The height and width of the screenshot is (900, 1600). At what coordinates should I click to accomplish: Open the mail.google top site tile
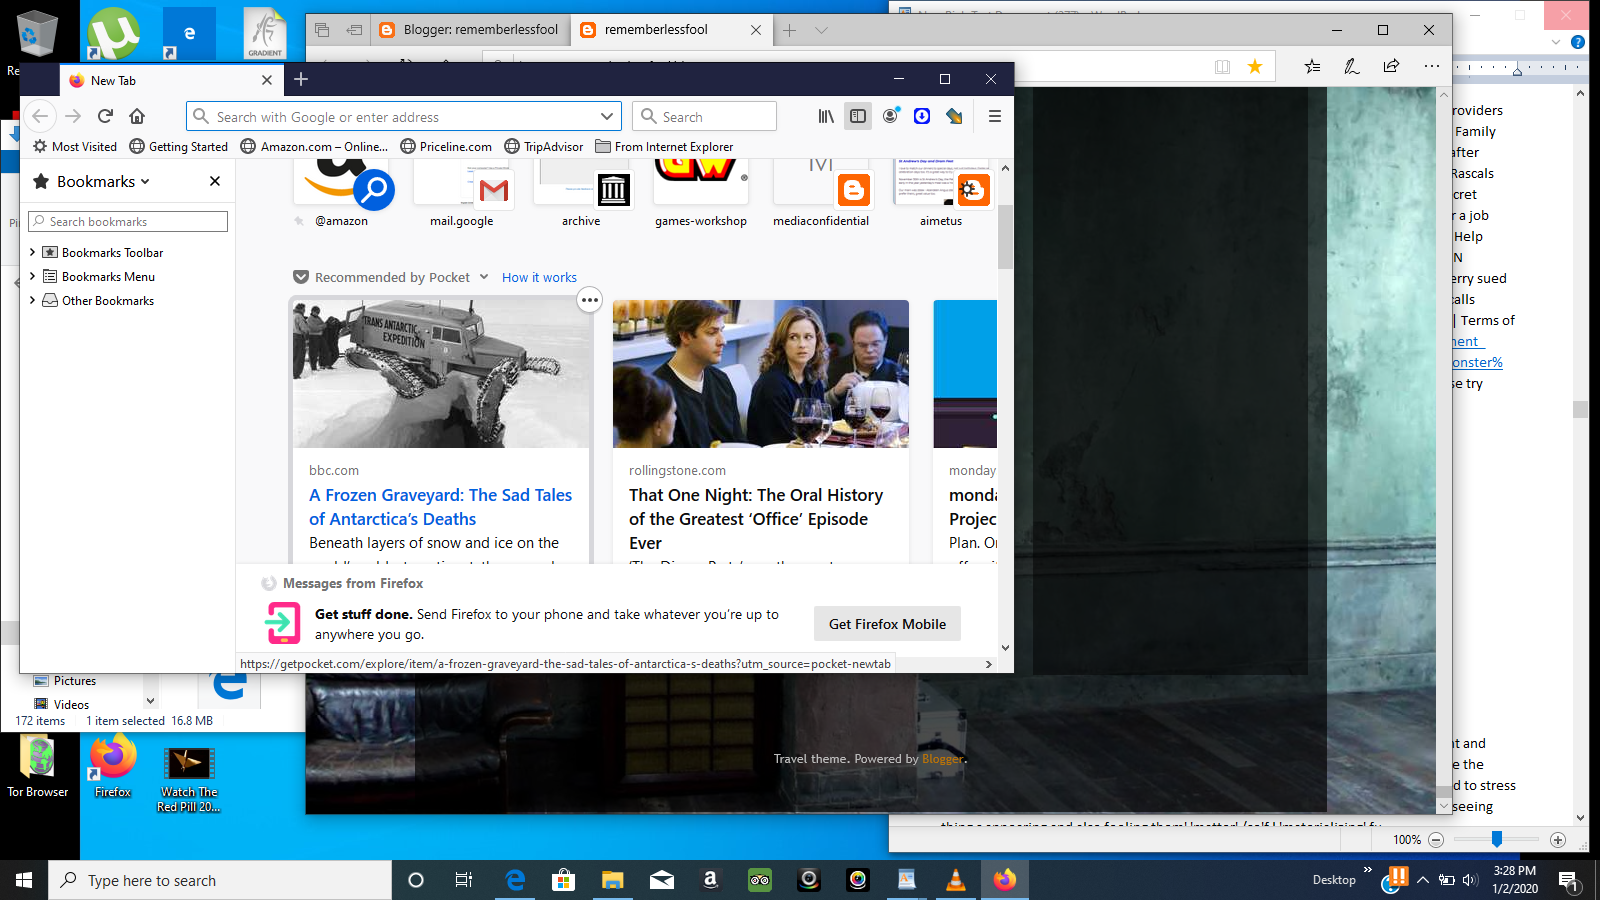[x=461, y=194]
